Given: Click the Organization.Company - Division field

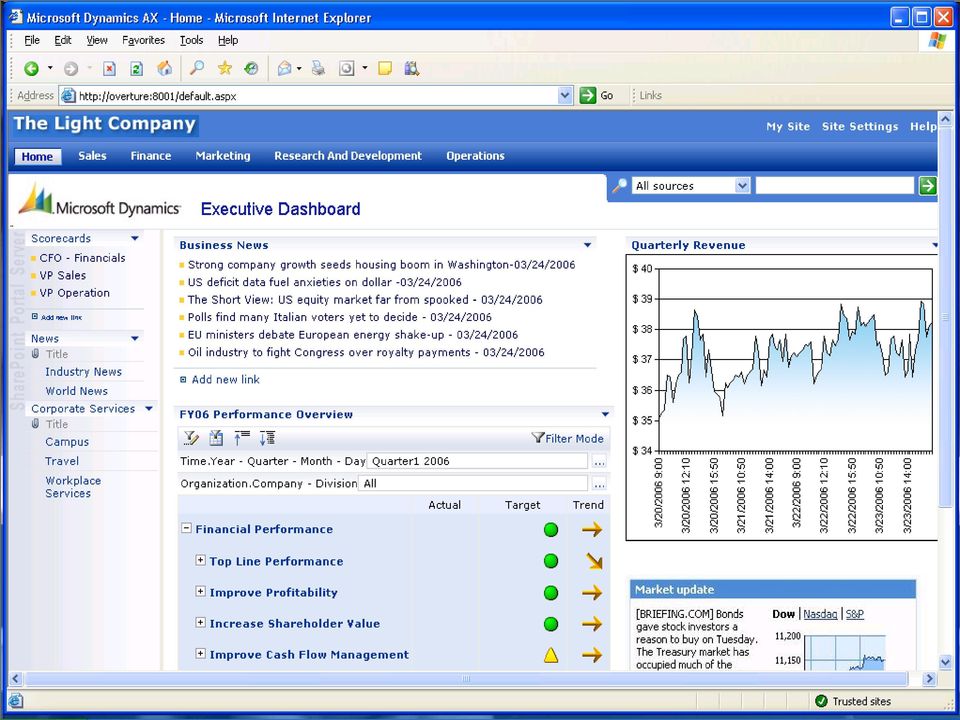Looking at the screenshot, I should coord(473,484).
